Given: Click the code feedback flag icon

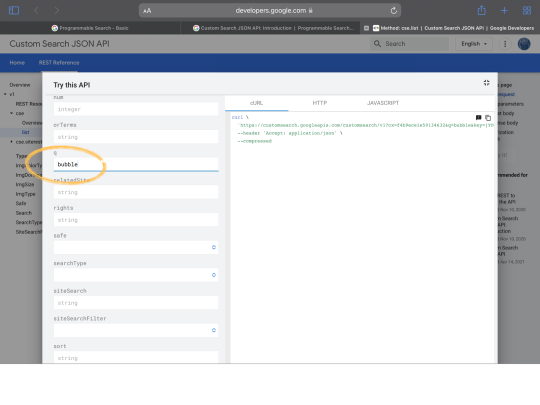Looking at the screenshot, I should point(478,118).
